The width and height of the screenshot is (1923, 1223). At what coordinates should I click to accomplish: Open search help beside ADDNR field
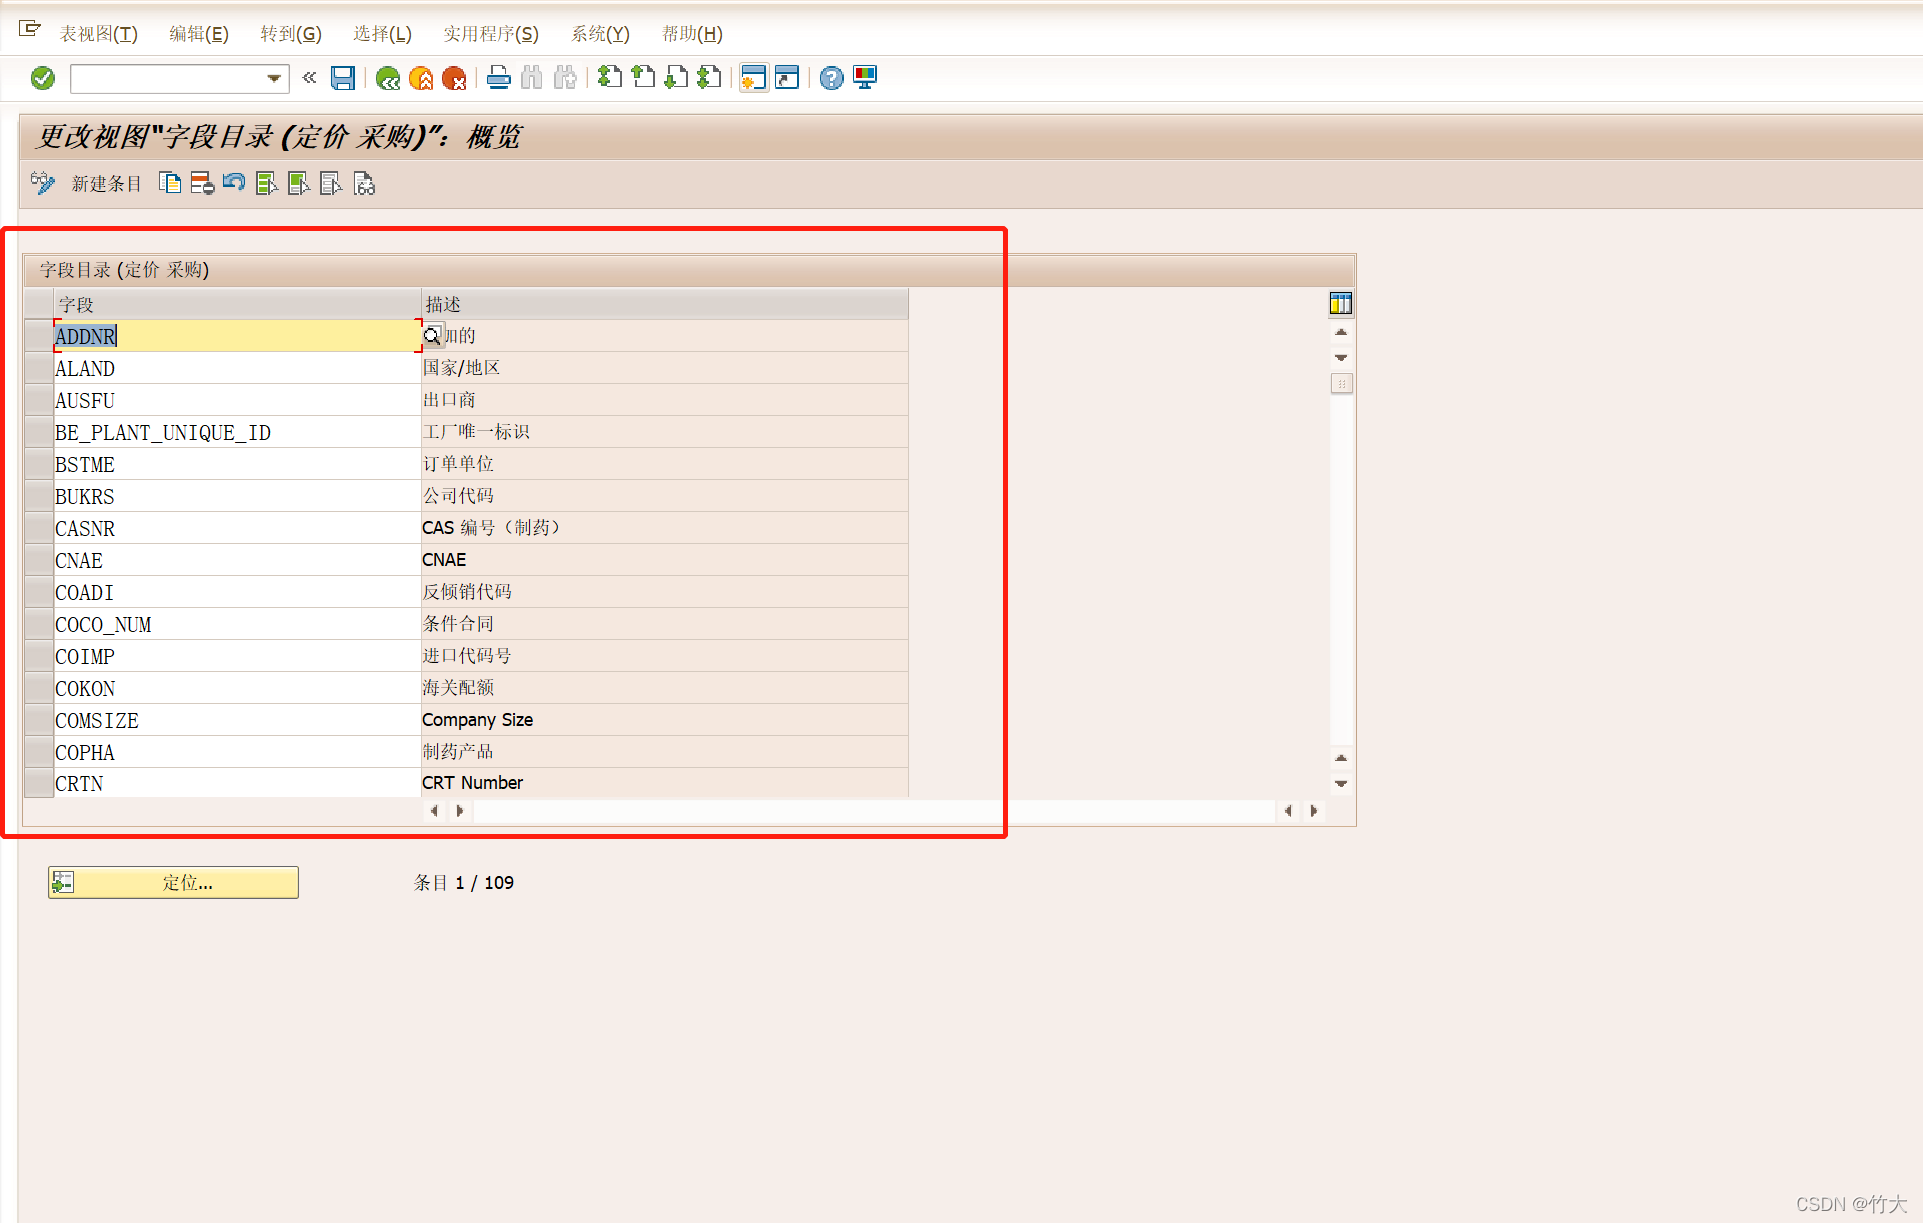tap(432, 336)
